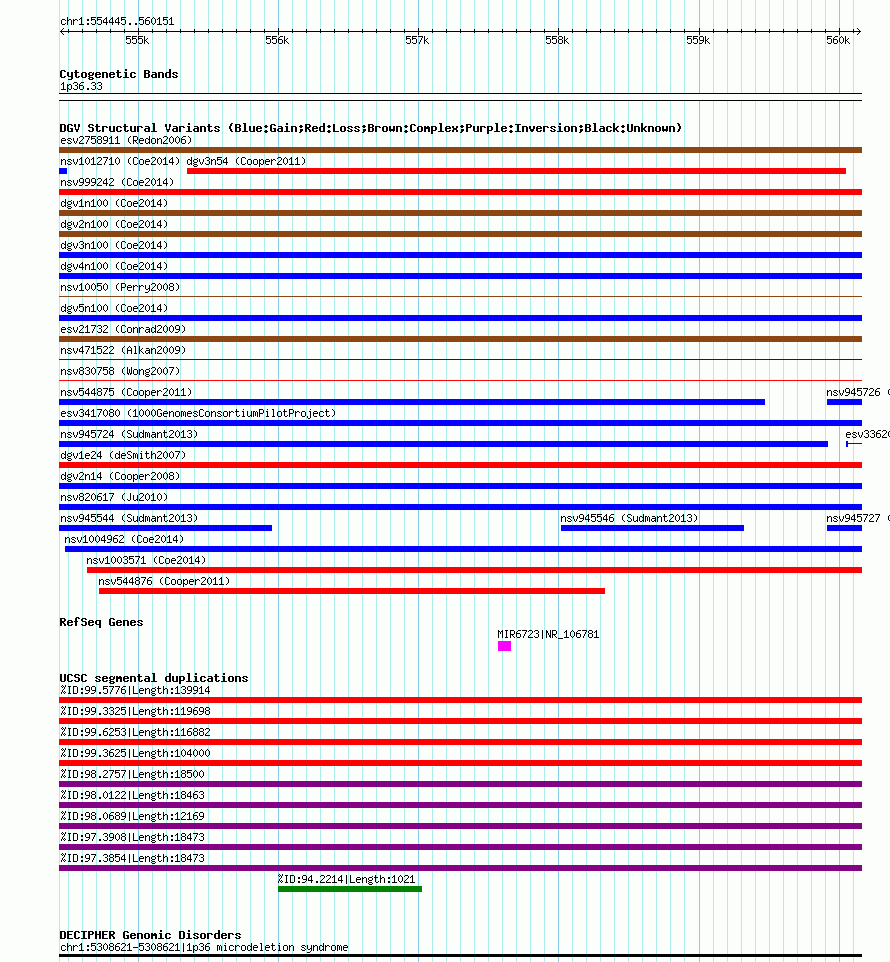Click the chr1:554445..560151 coordinates label
Viewport: 890px width, 962px height.
[117, 21]
